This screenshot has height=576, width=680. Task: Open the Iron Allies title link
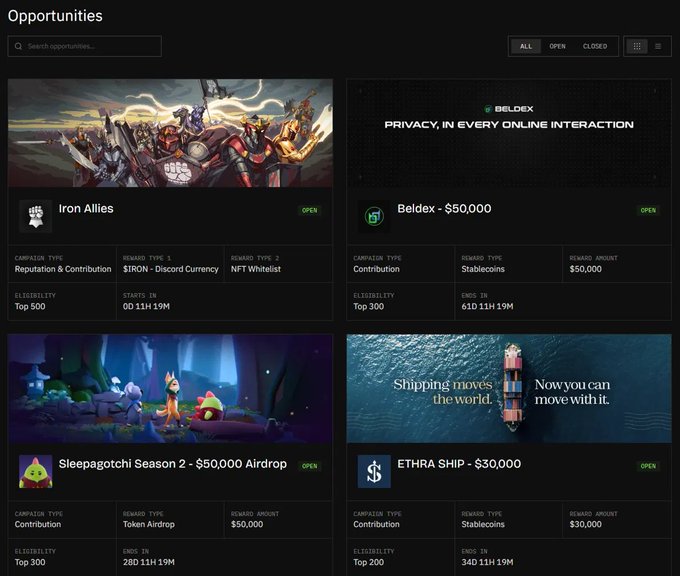(x=86, y=209)
